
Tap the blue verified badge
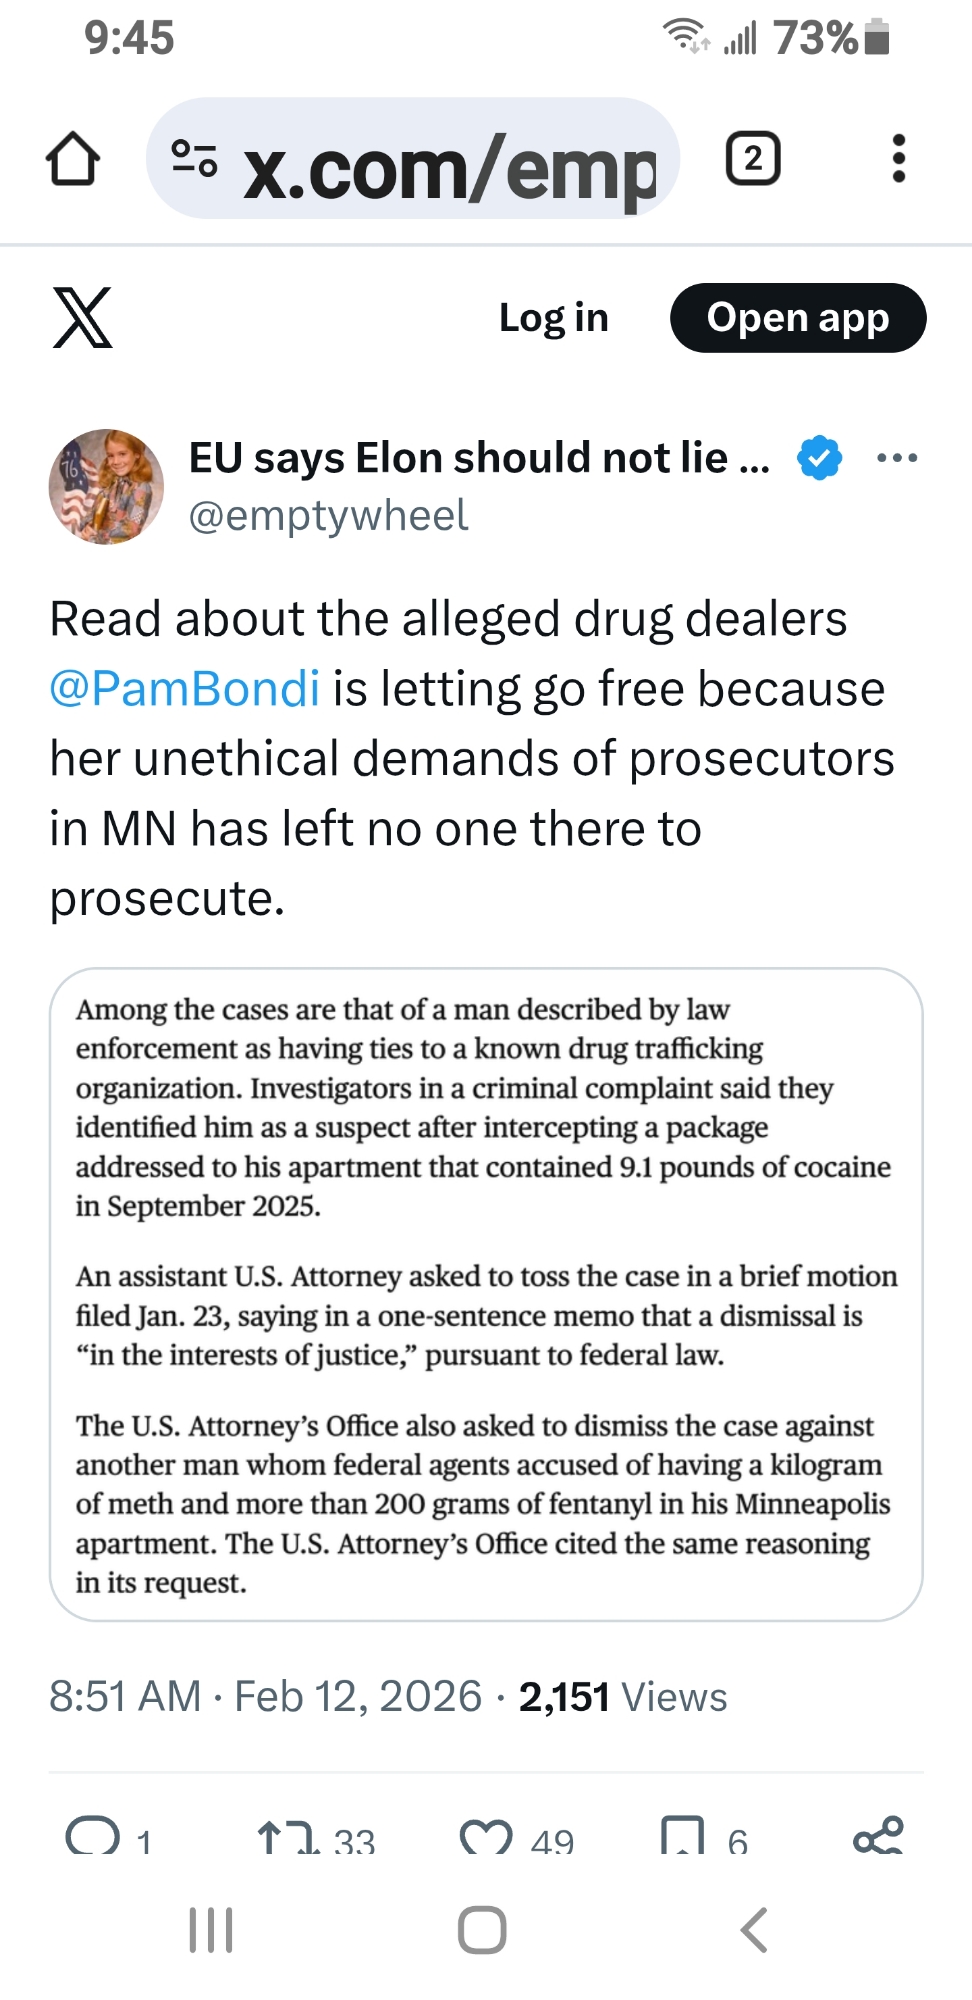point(819,458)
